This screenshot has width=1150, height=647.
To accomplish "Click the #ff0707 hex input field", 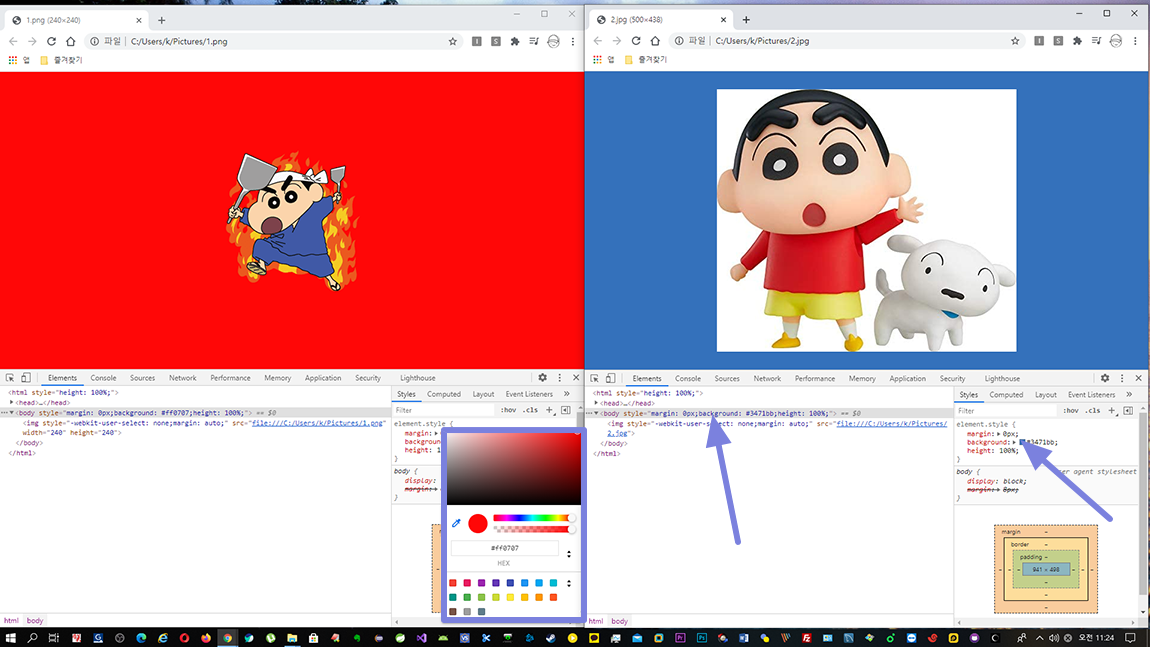I will click(505, 548).
